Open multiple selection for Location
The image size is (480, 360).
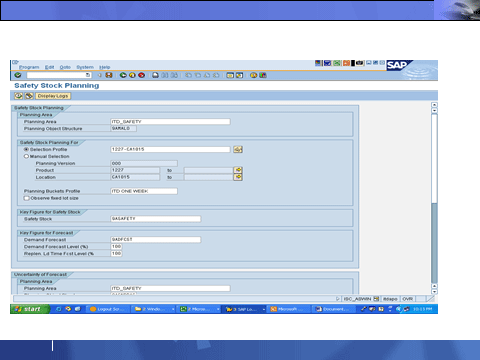pyautogui.click(x=238, y=177)
